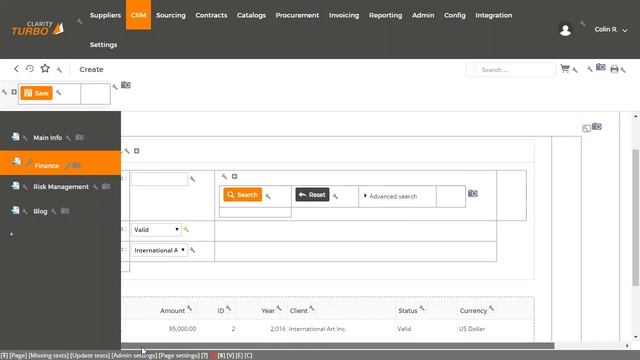
Task: Click the camera icon right of Advanced search
Action: (x=473, y=193)
